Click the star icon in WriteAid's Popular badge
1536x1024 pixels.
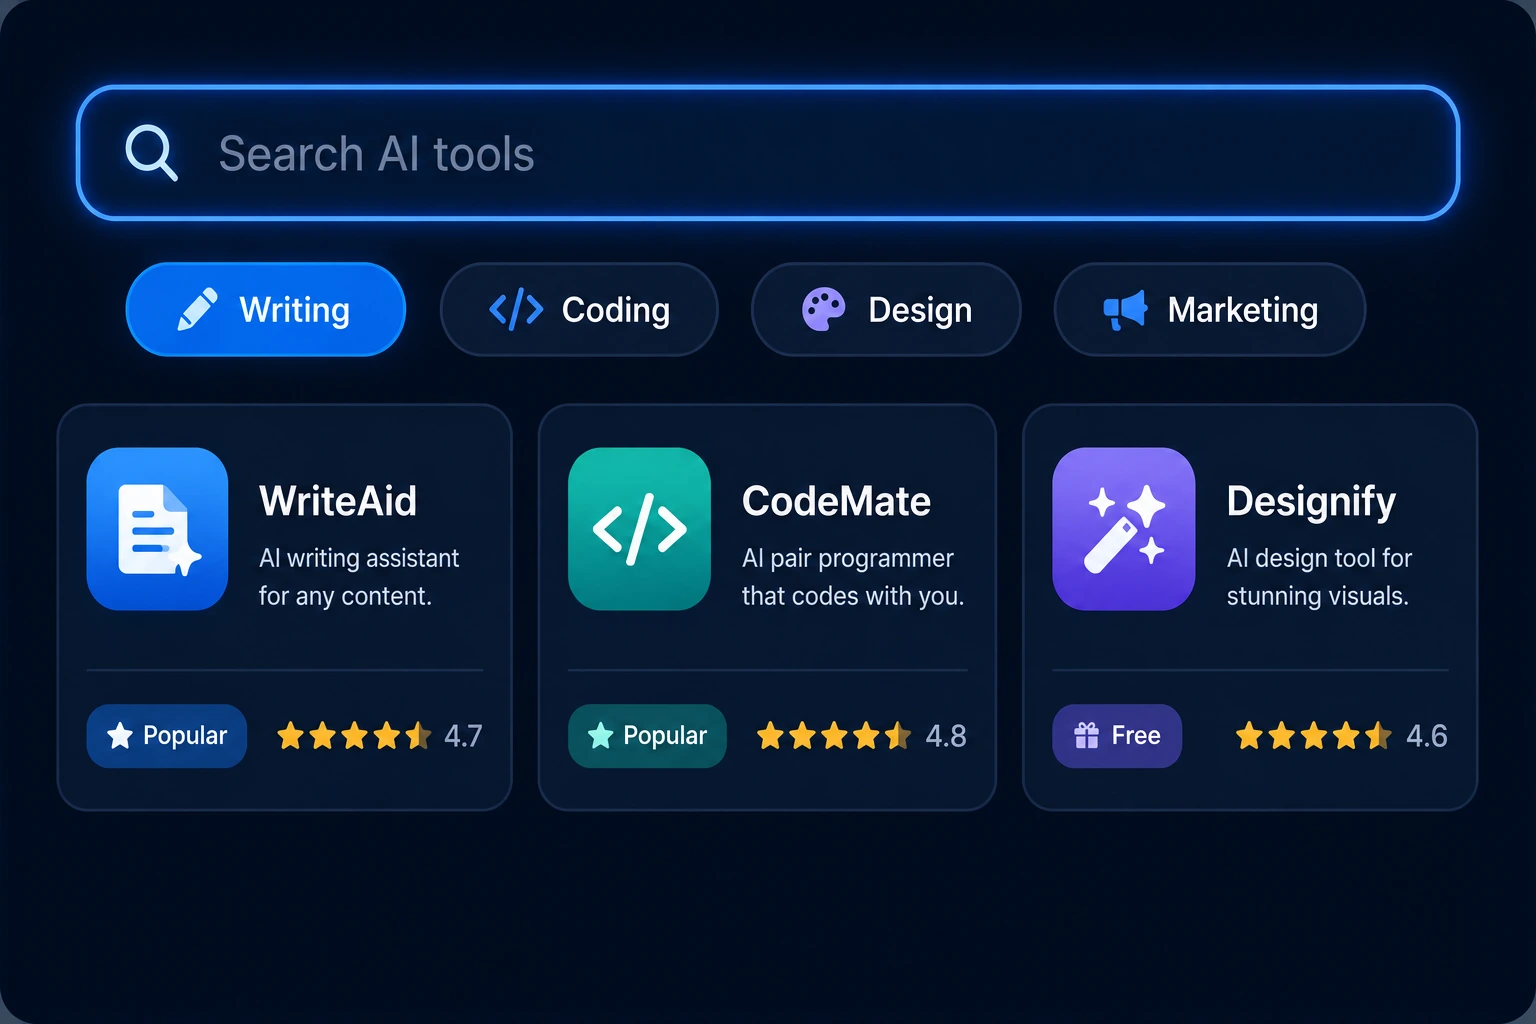click(x=120, y=736)
